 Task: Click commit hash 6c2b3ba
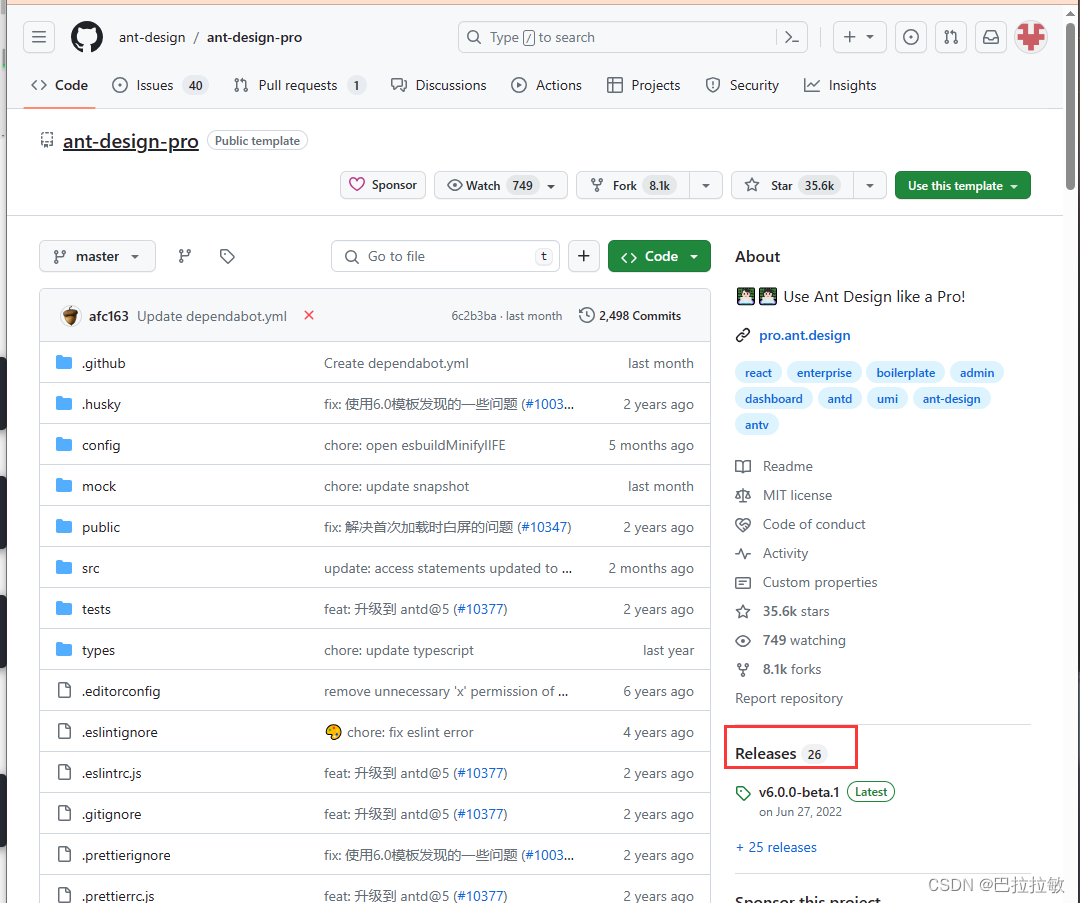[474, 315]
